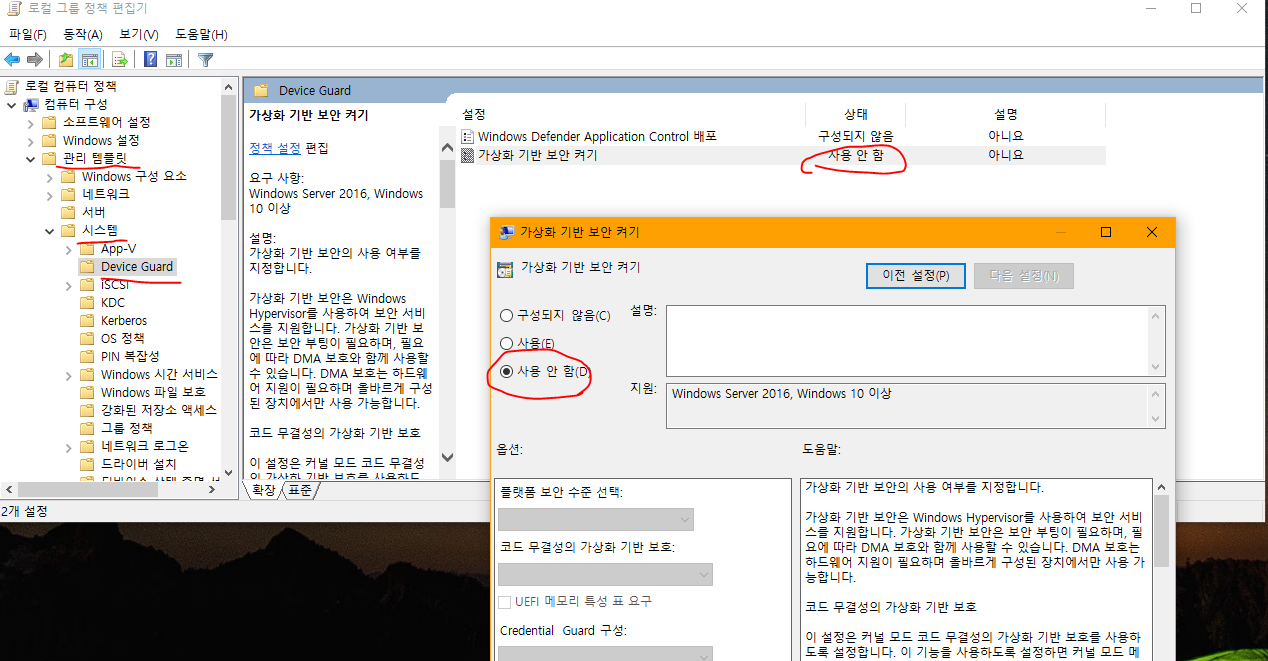Click the Device Guard folder icon in header
Viewport: 1268px width, 661px height.
pos(261,90)
